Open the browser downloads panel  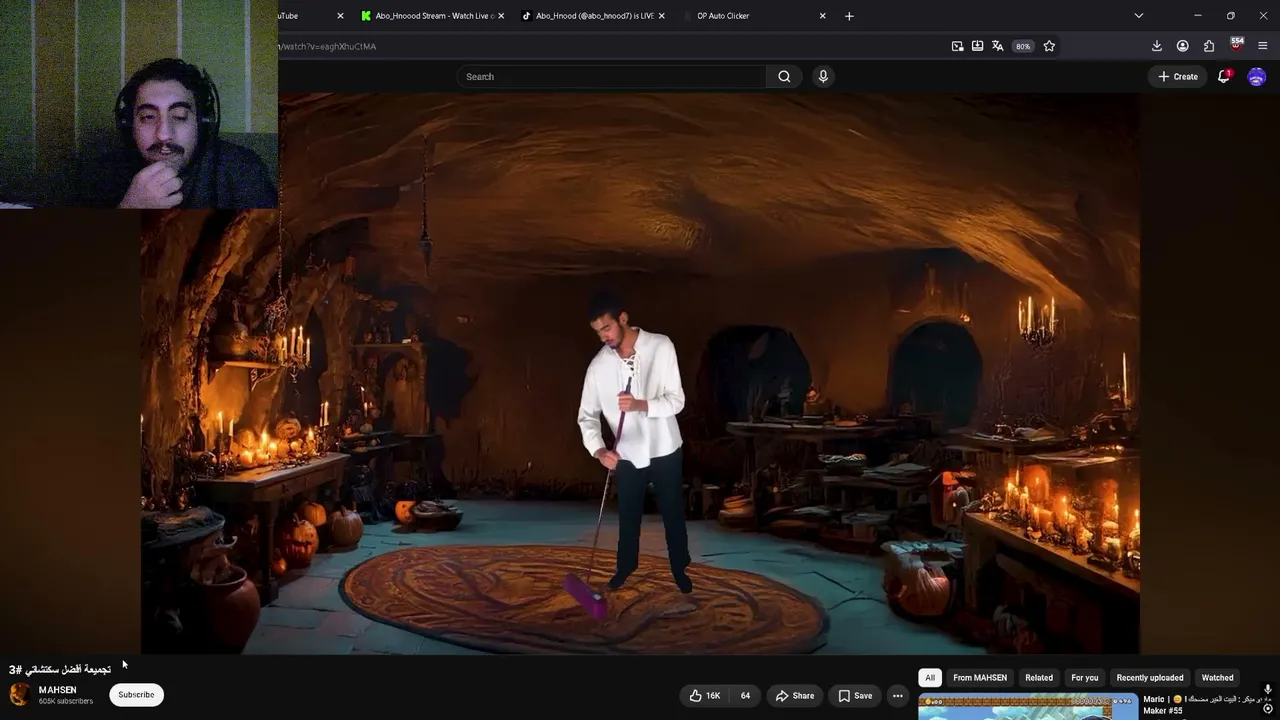click(x=1157, y=46)
